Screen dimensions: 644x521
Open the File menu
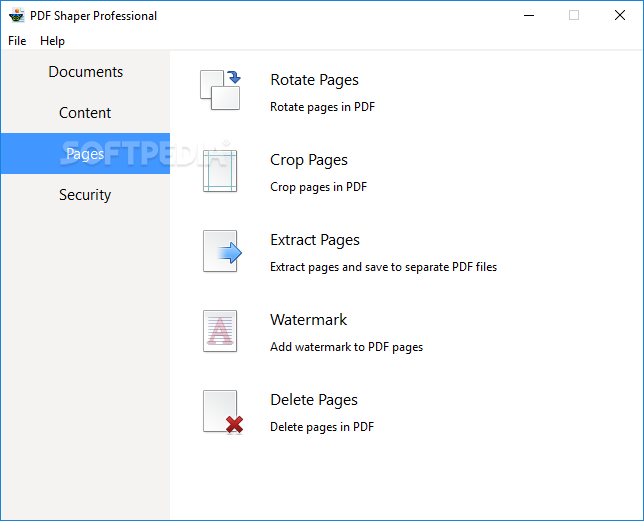point(17,41)
